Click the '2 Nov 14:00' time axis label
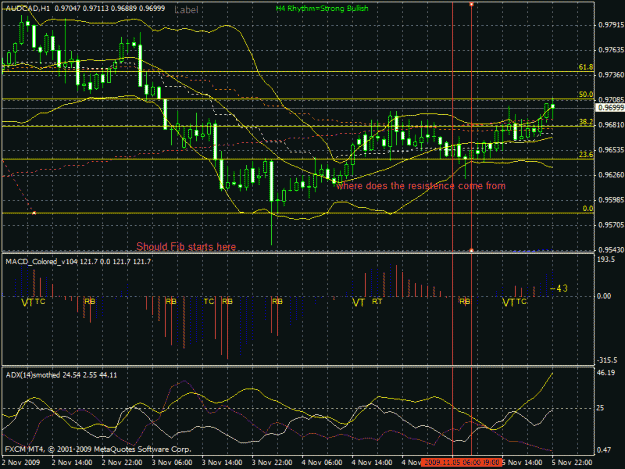 coord(72,462)
